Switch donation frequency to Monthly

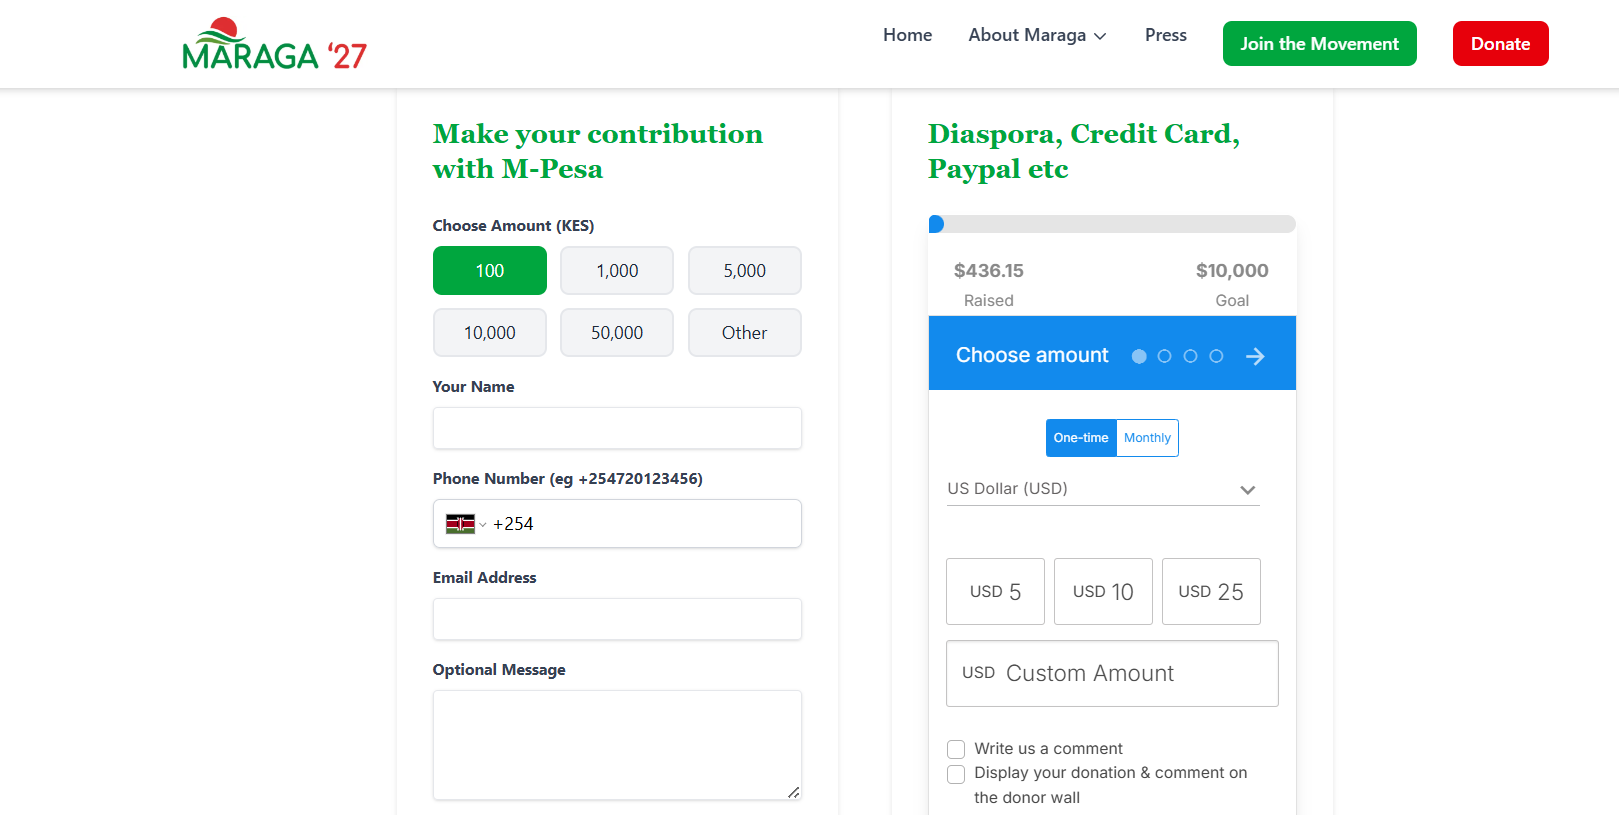click(1147, 438)
